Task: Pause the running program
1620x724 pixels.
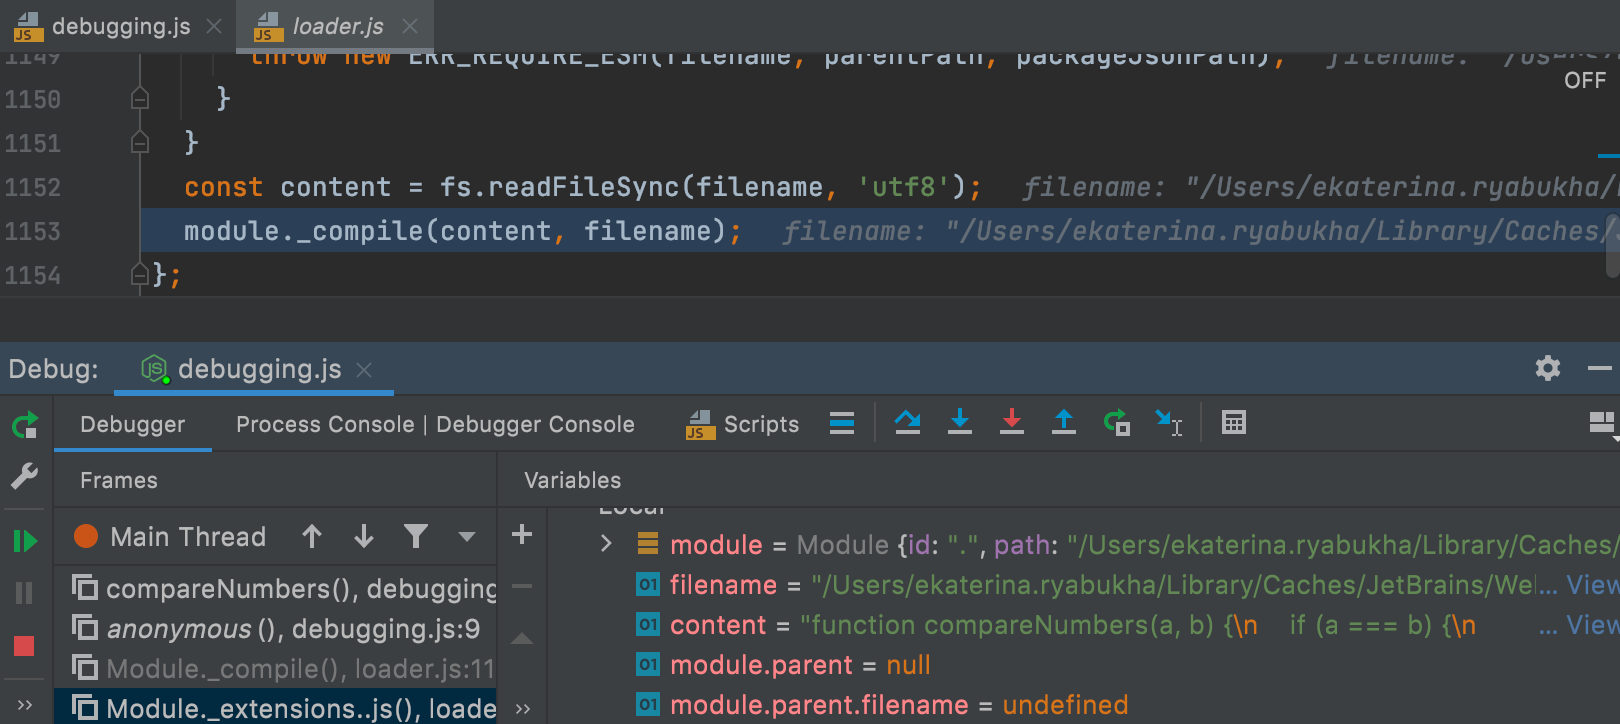Action: click(25, 593)
